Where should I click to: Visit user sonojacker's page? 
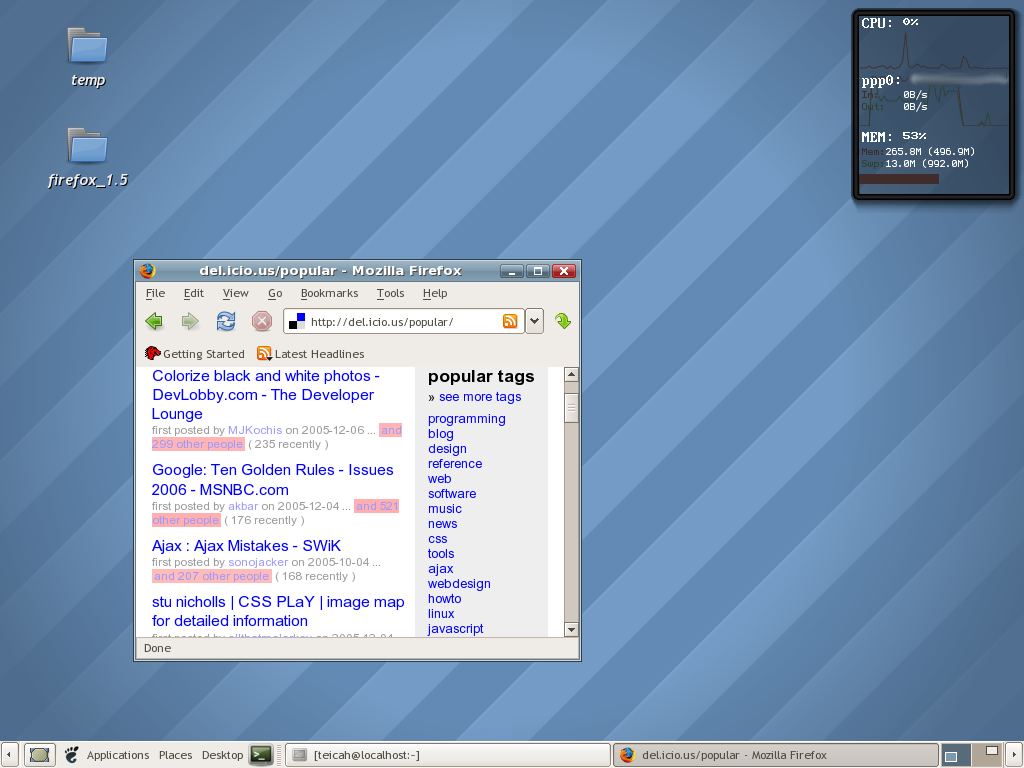tap(258, 562)
